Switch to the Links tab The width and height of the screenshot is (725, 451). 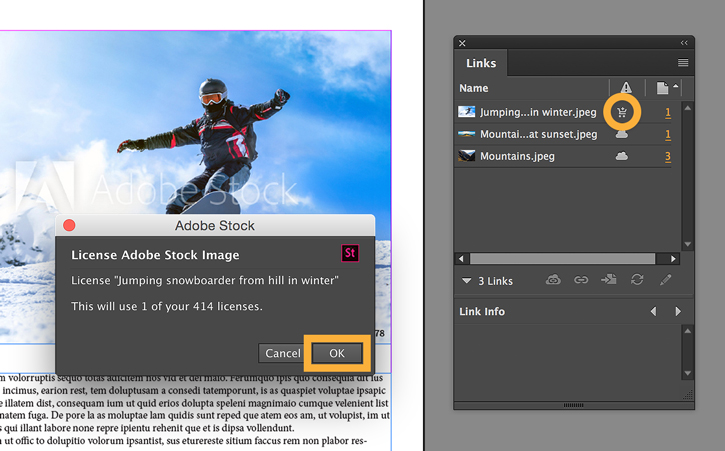[x=481, y=63]
